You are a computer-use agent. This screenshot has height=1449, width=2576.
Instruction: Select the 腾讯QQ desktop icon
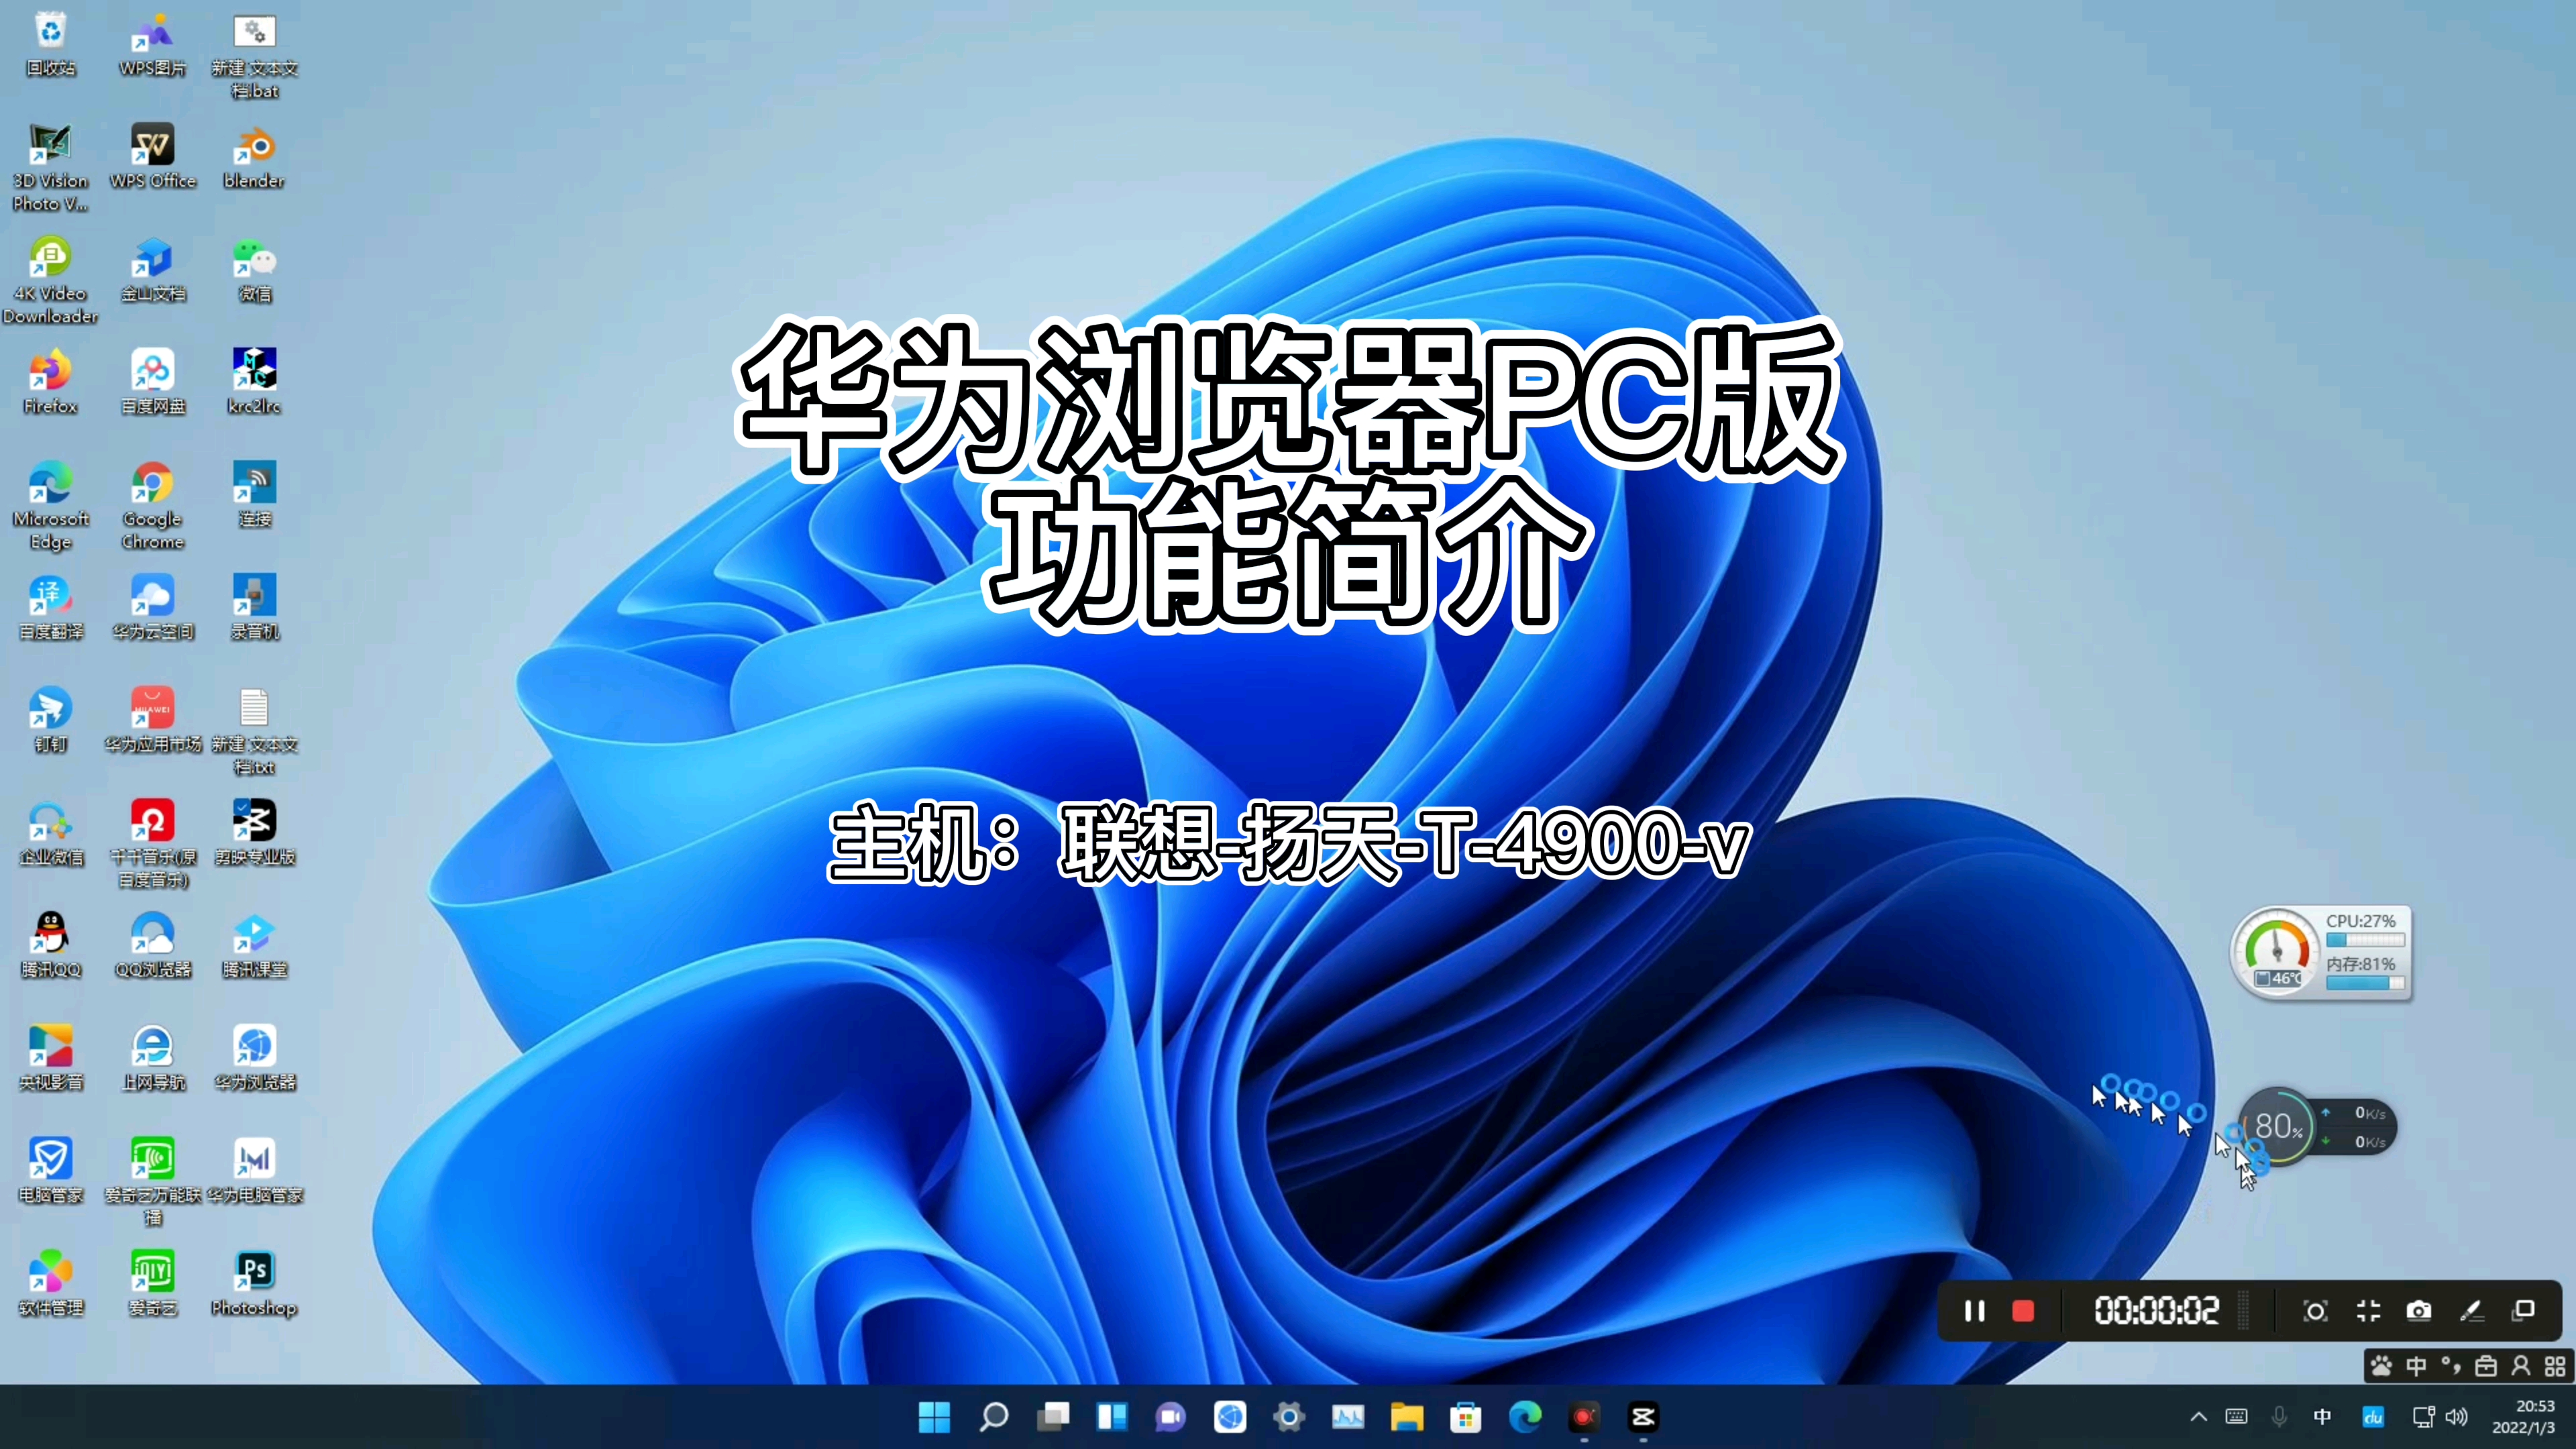pos(50,945)
